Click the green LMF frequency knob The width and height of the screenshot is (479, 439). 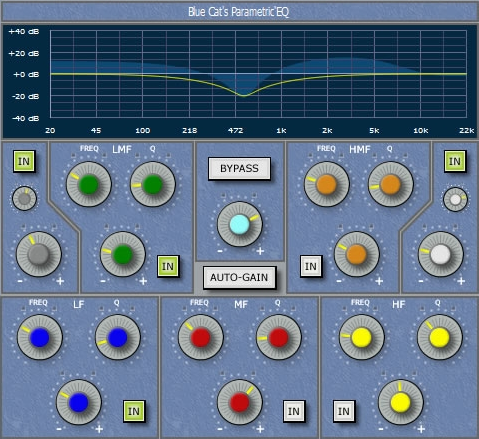point(89,184)
